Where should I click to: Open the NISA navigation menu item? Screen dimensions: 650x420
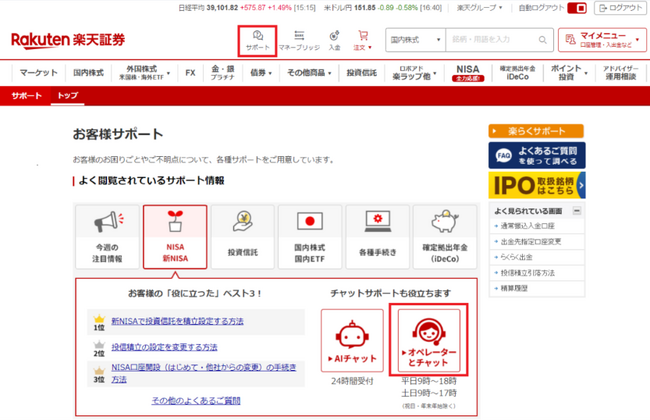pos(468,73)
